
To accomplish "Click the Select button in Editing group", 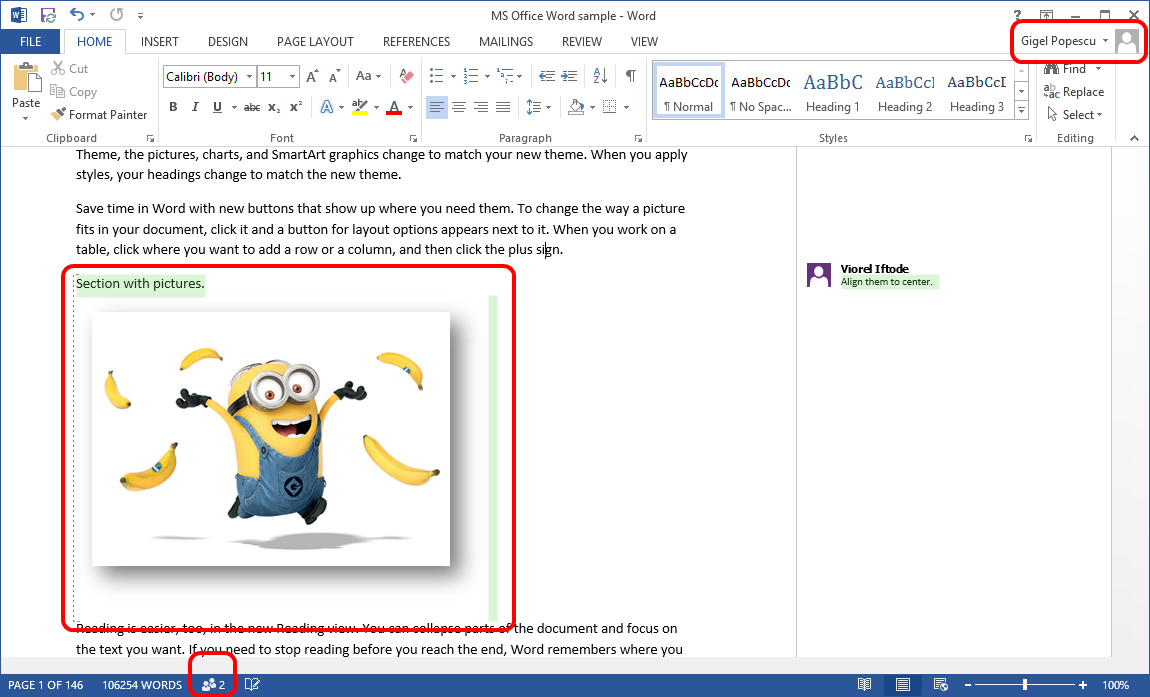I will (x=1074, y=114).
